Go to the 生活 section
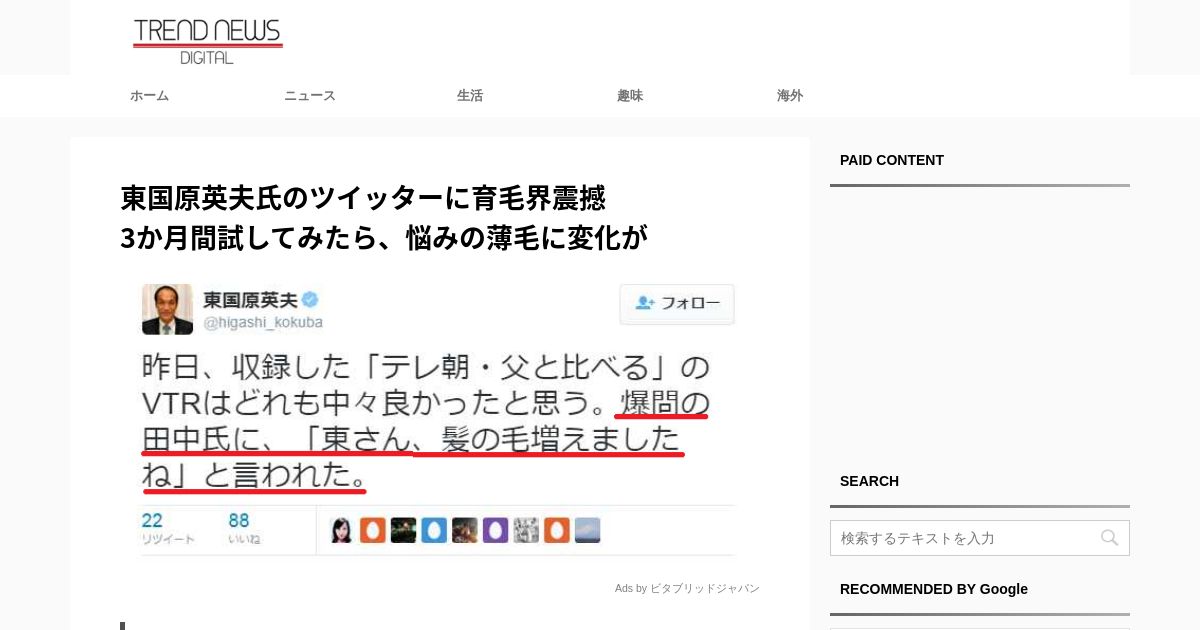 coord(470,96)
